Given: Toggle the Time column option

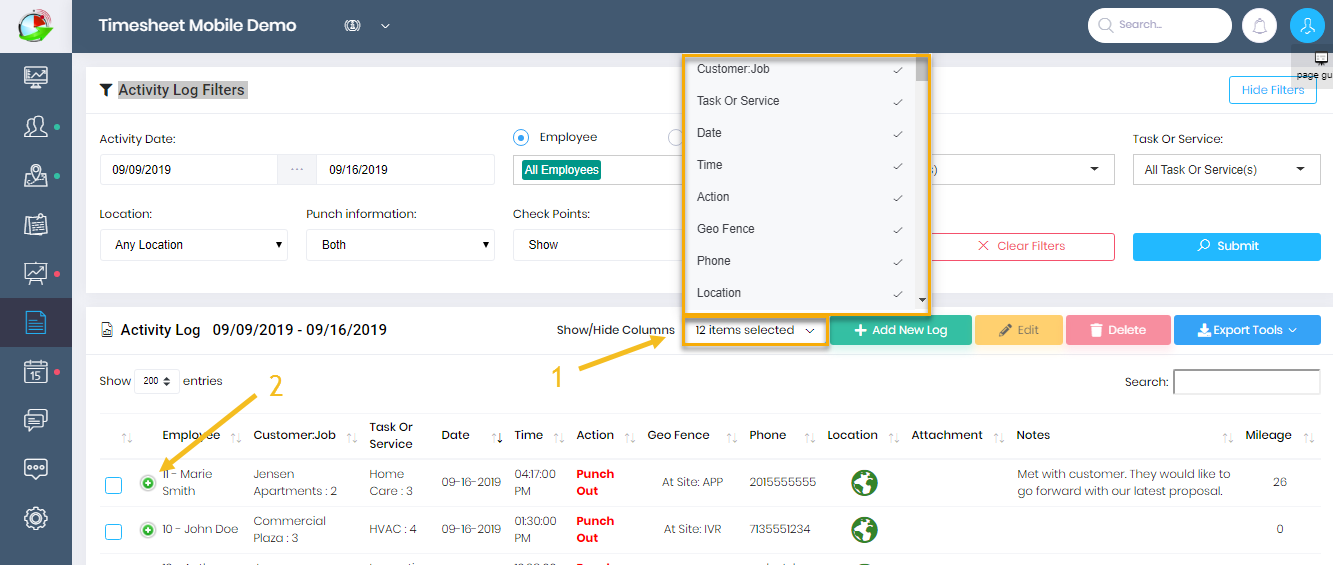Looking at the screenshot, I should point(799,165).
